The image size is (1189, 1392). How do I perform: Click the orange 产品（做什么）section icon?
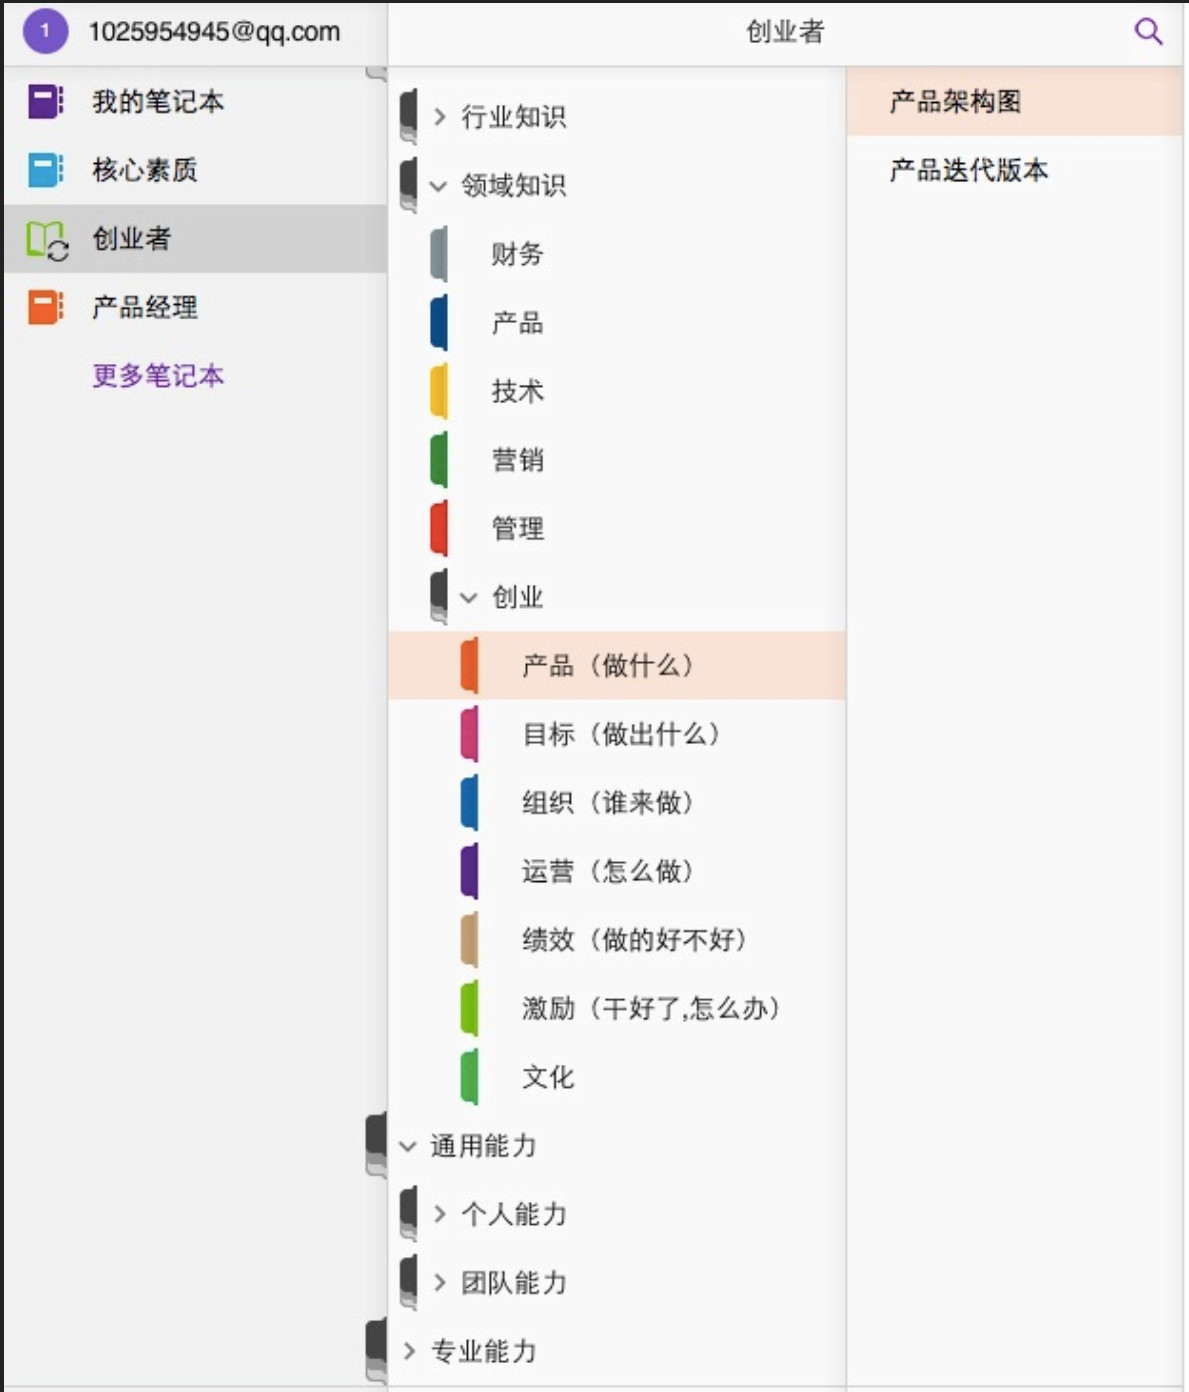(x=469, y=665)
